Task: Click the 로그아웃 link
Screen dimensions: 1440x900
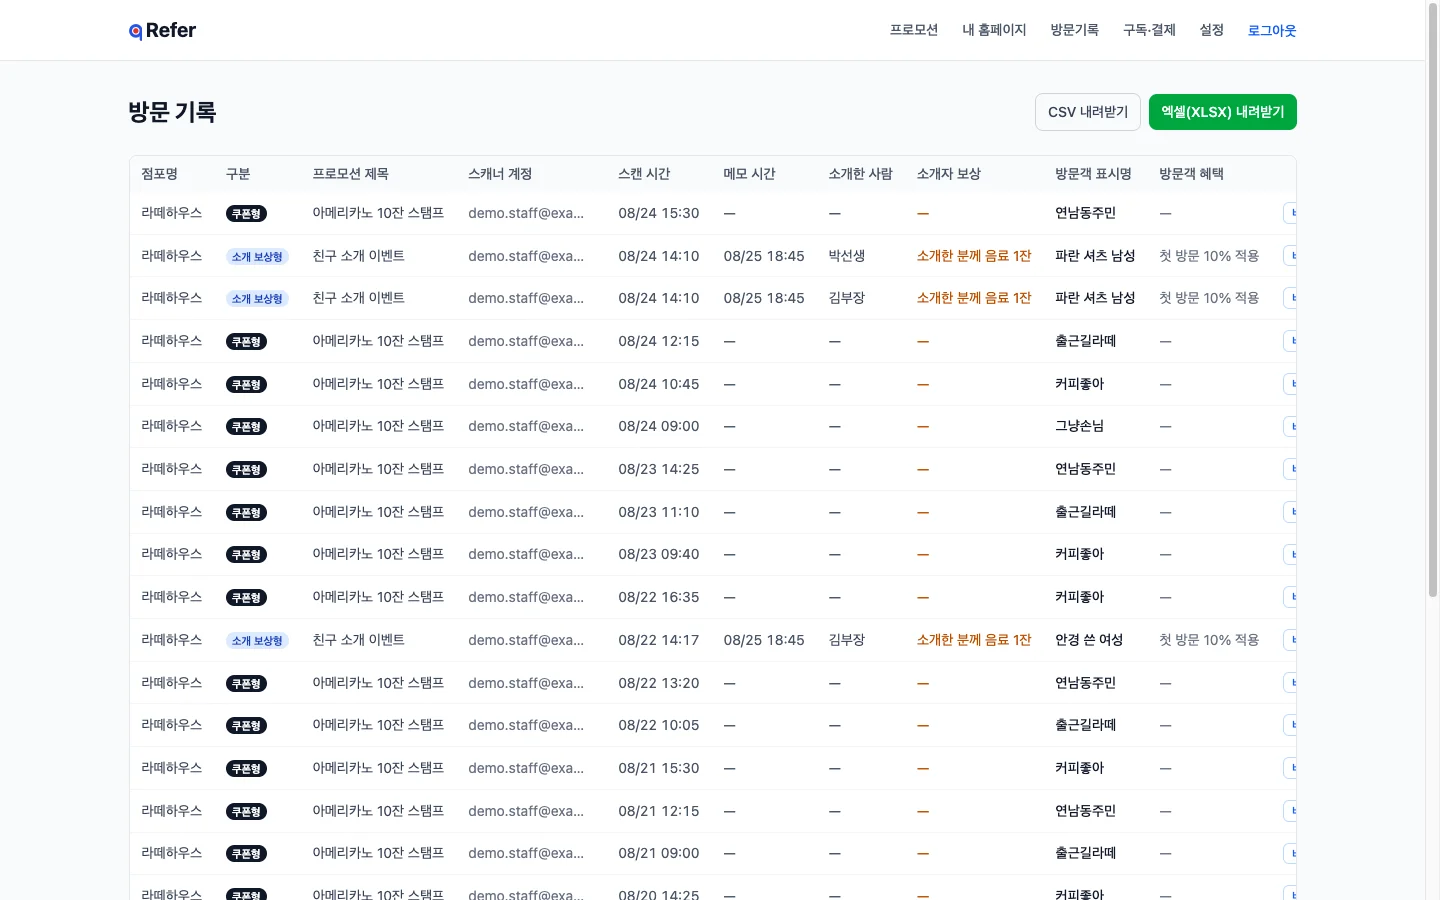Action: click(1272, 30)
